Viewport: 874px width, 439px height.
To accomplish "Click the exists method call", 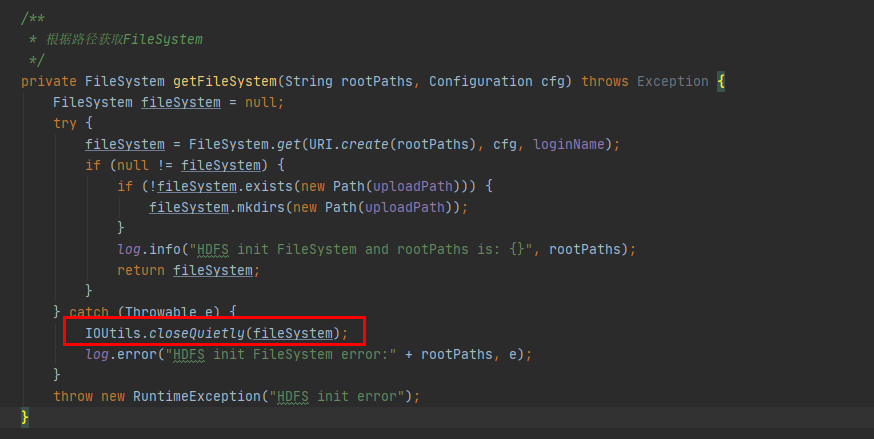I will pyautogui.click(x=269, y=186).
